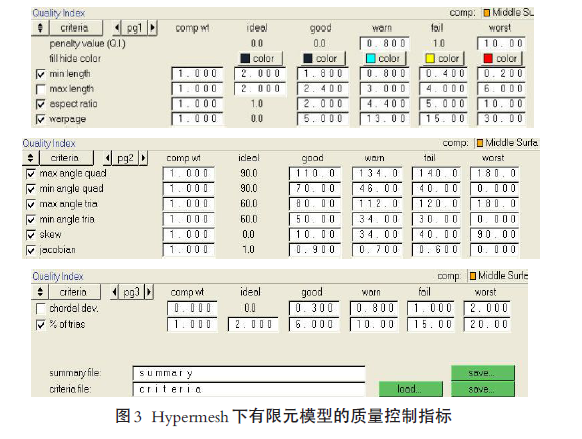Open panel switch arrows beside pg2 criteria
The height and width of the screenshot is (439, 582).
pos(30,158)
